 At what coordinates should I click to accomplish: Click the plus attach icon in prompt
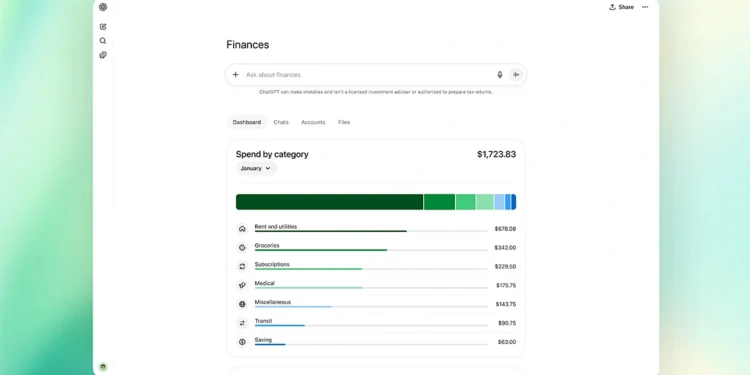(x=235, y=75)
